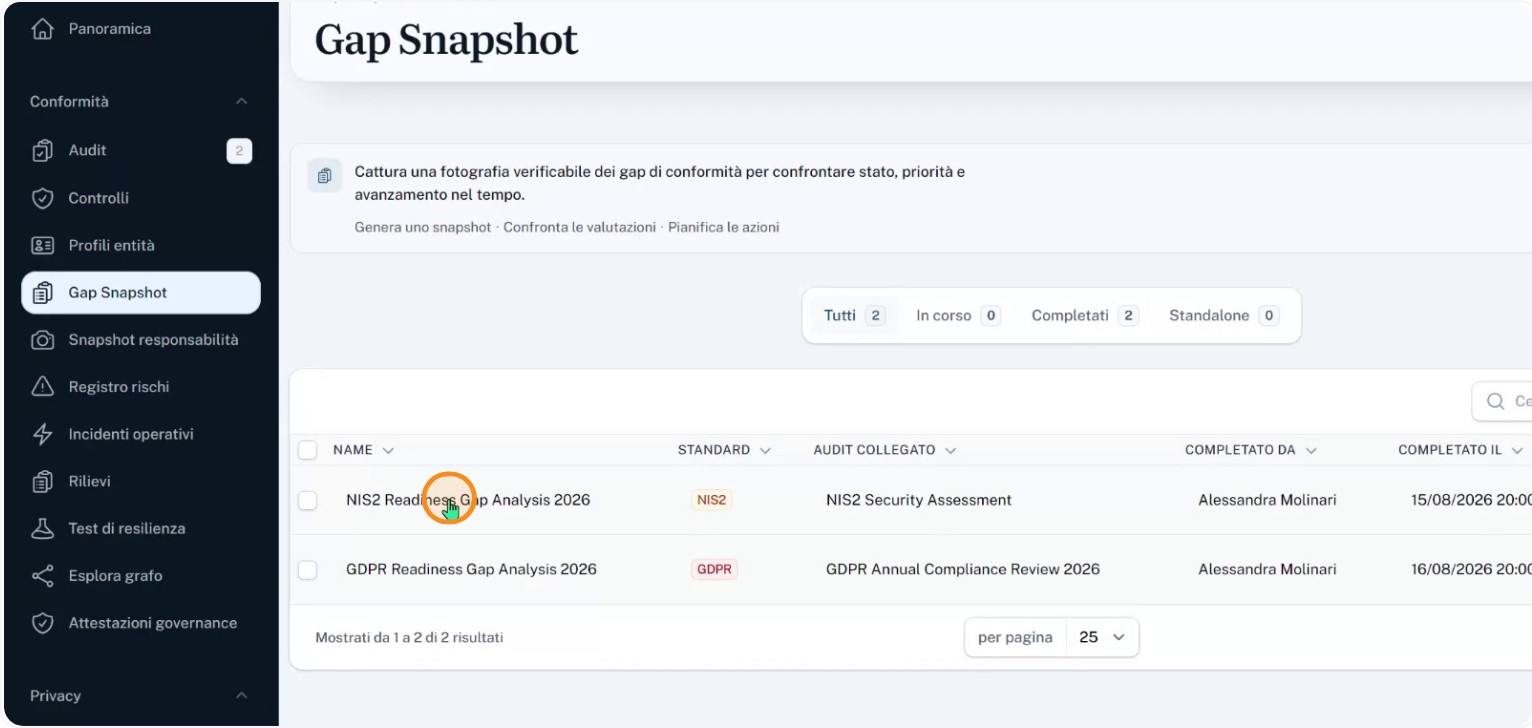1532x728 pixels.
Task: Click the info banner document icon
Action: click(x=324, y=176)
